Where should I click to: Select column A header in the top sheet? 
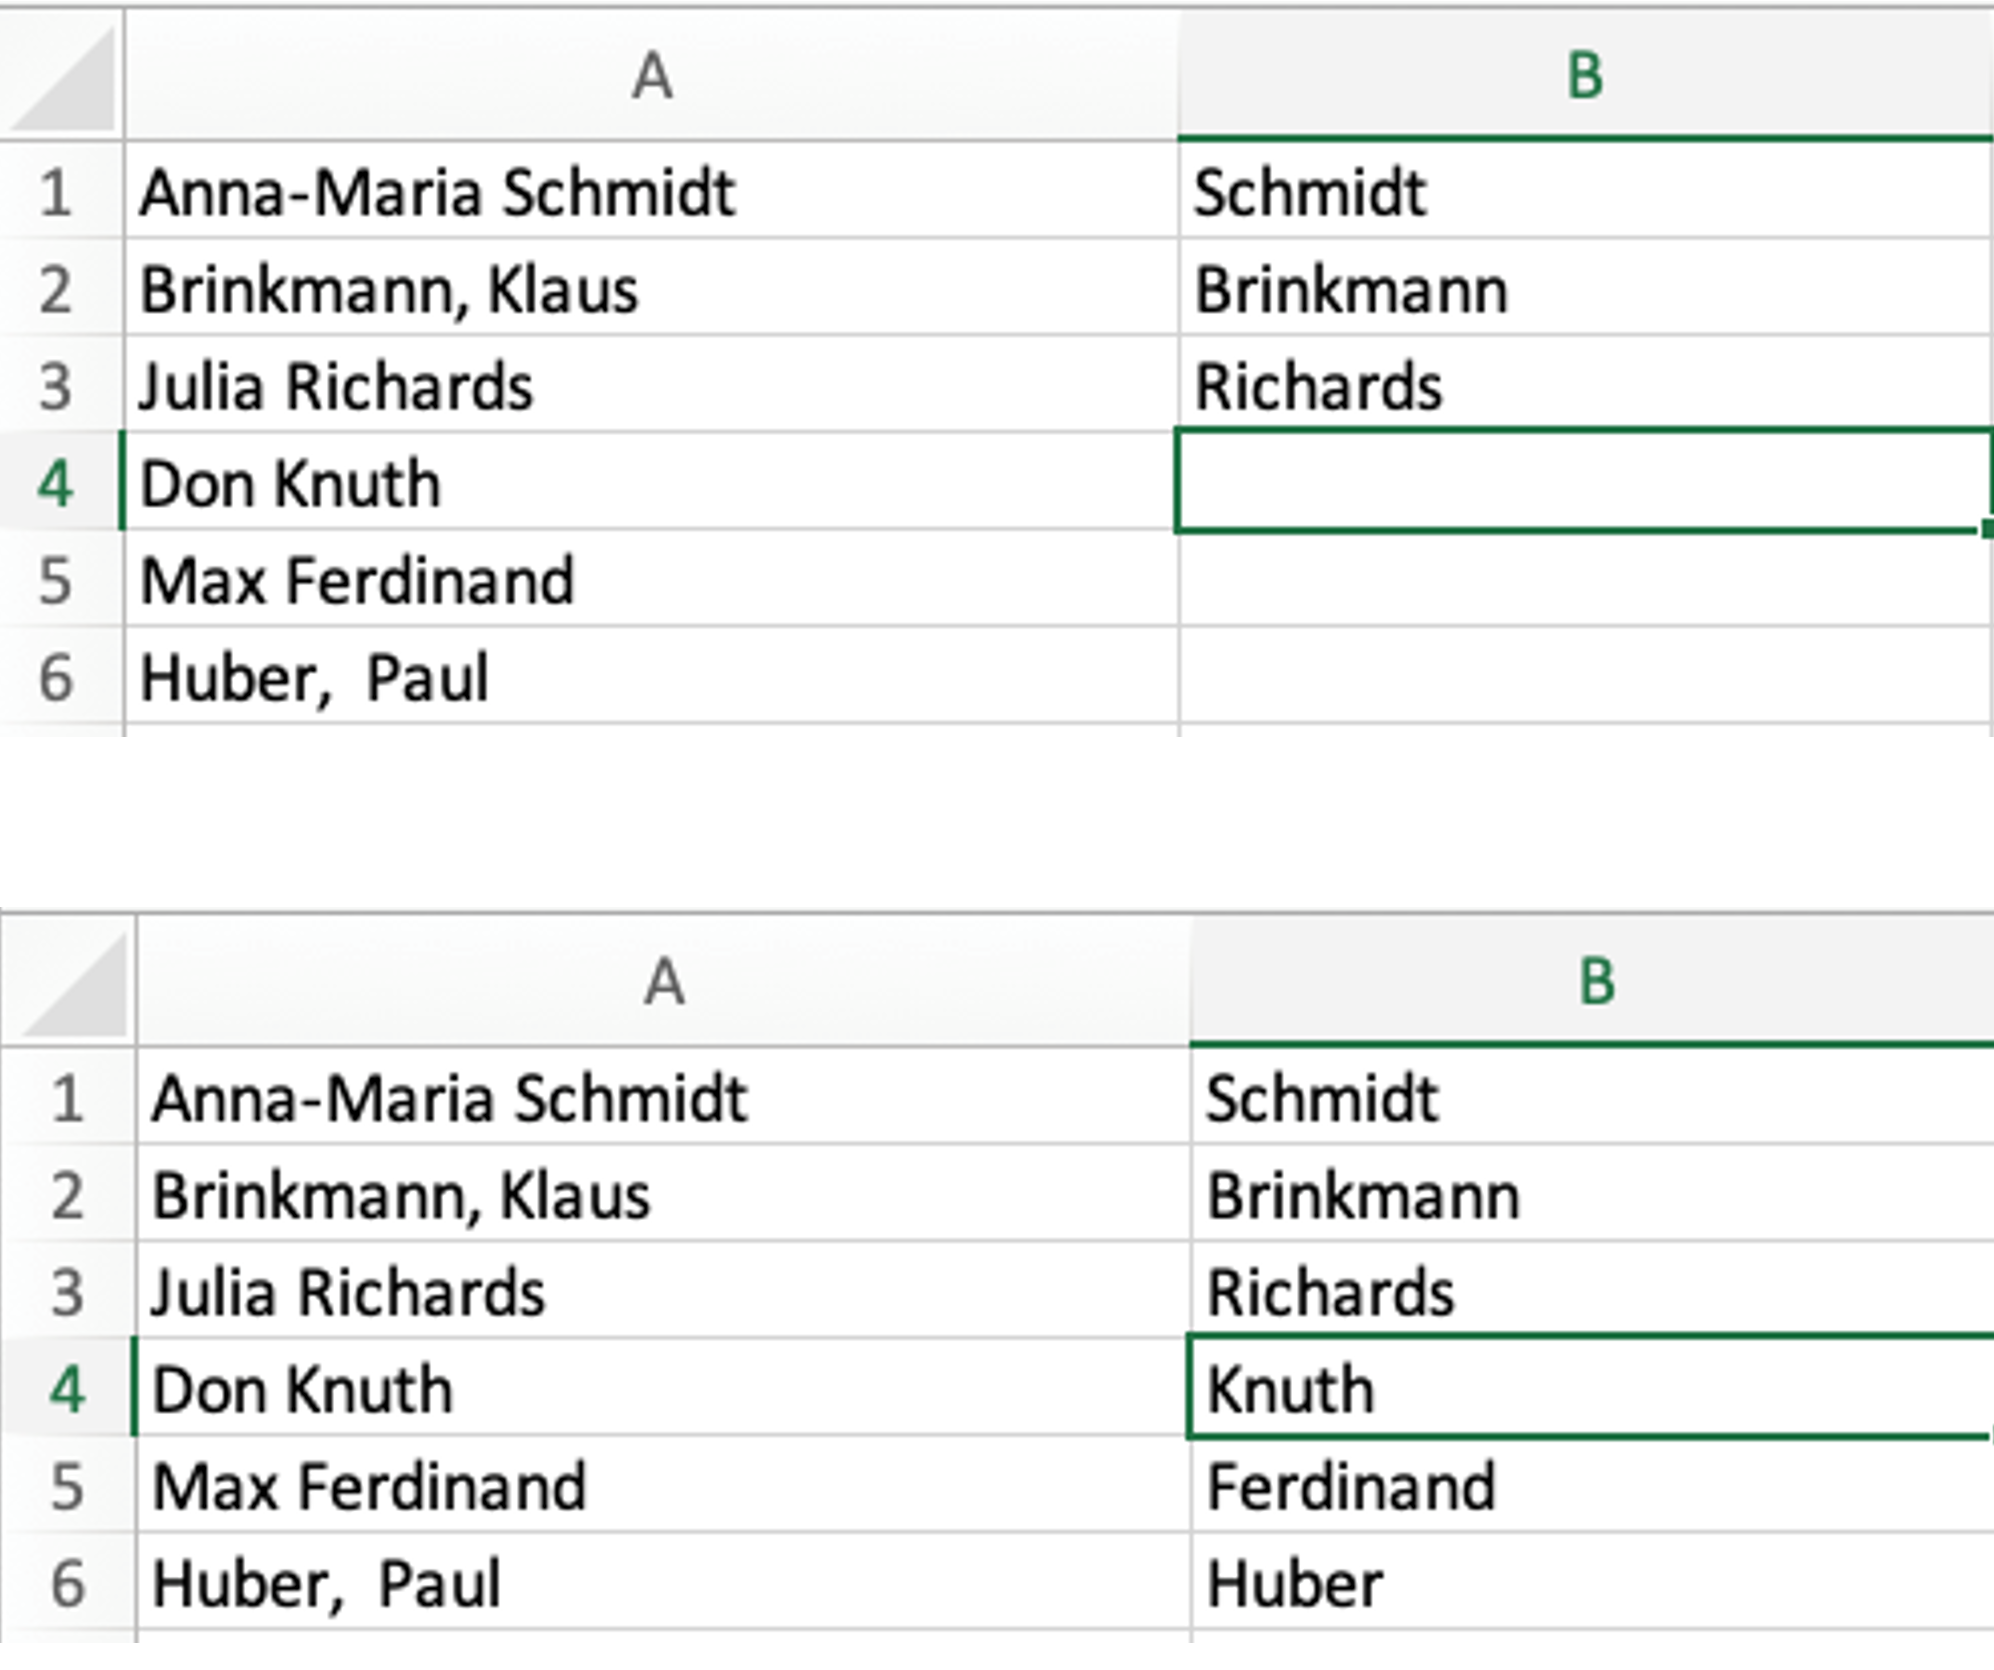[x=652, y=77]
